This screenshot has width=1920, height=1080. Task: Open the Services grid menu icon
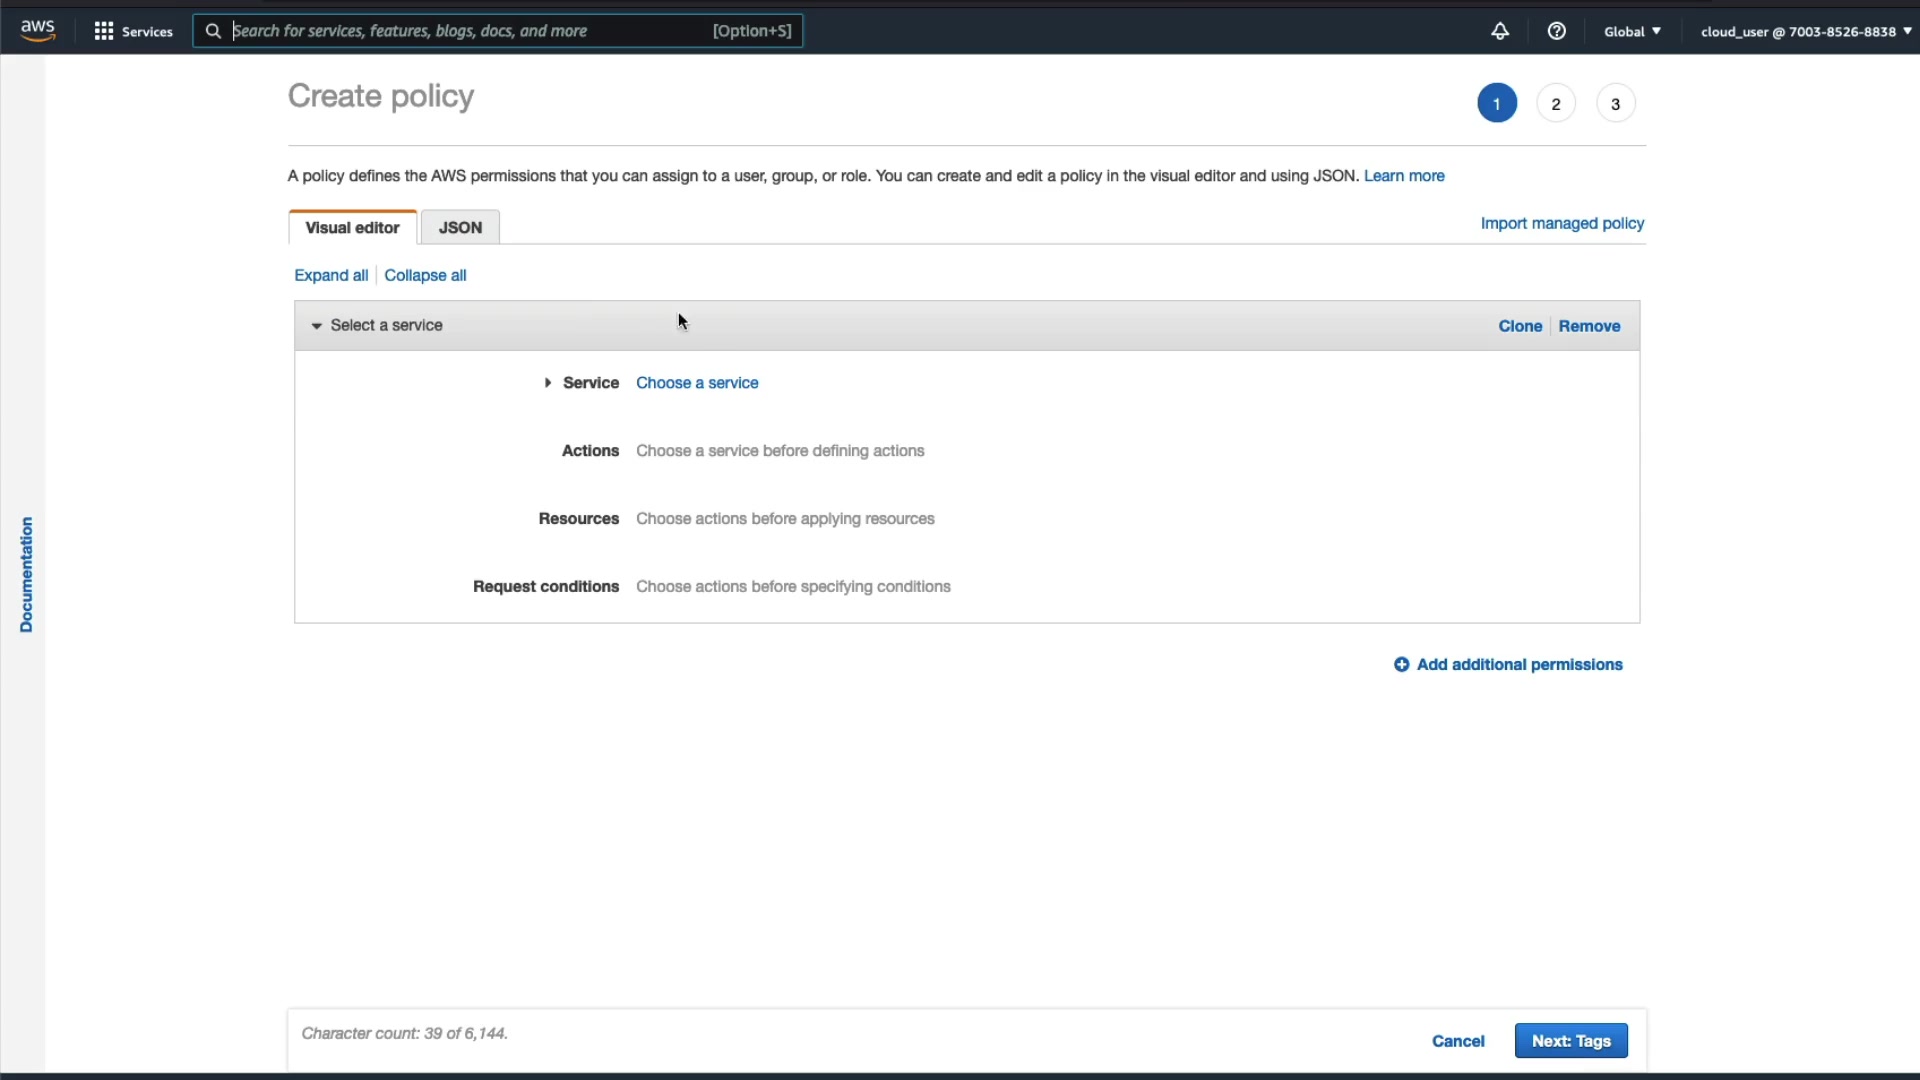pos(103,31)
